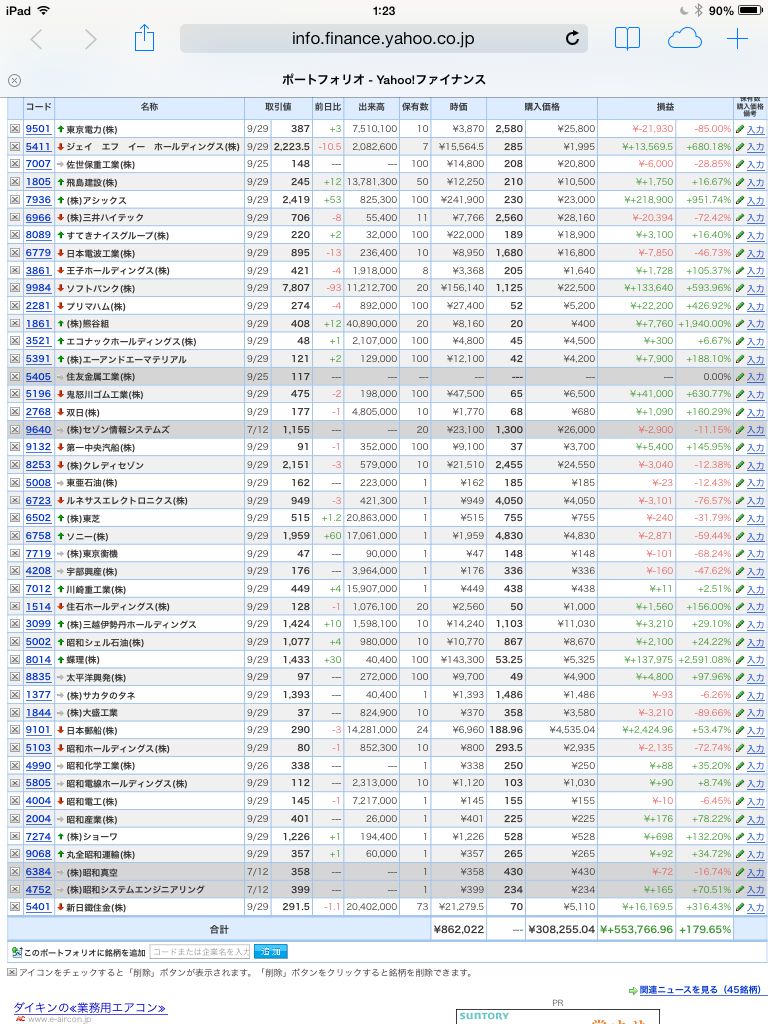Click pencil edit icon for row 5103
This screenshot has height=1024, width=768.
click(x=740, y=748)
